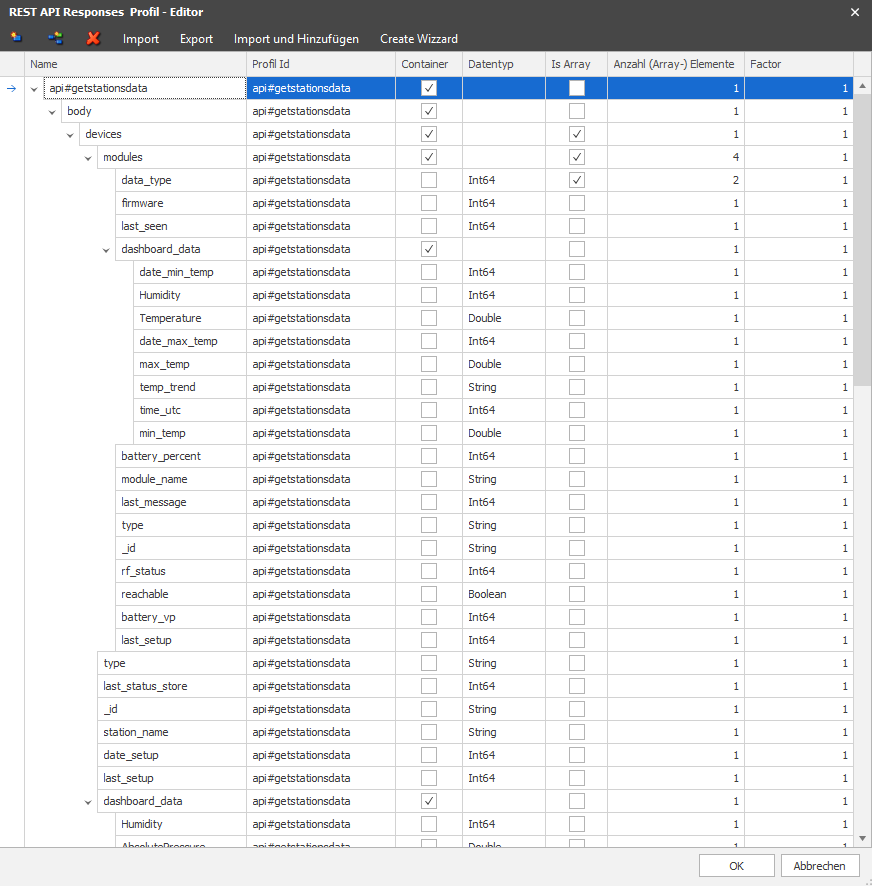Check Container for the firmware row
Viewport: 872px width, 886px height.
429,203
